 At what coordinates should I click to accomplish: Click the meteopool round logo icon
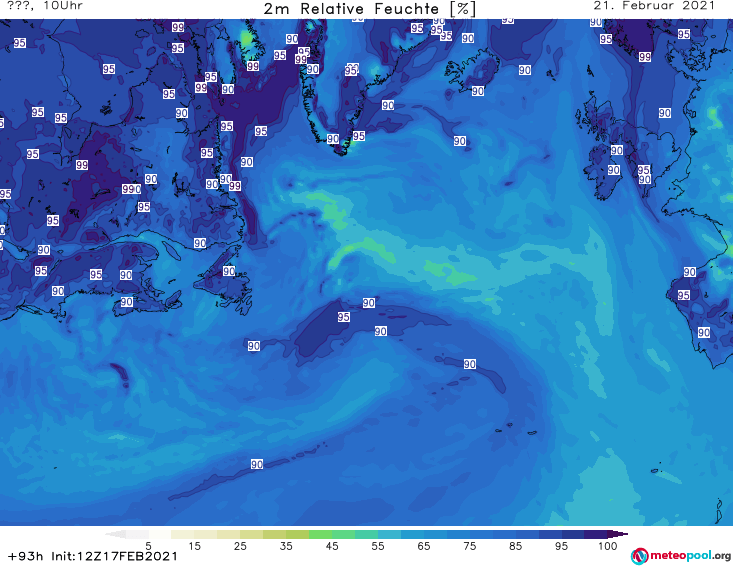(639, 556)
